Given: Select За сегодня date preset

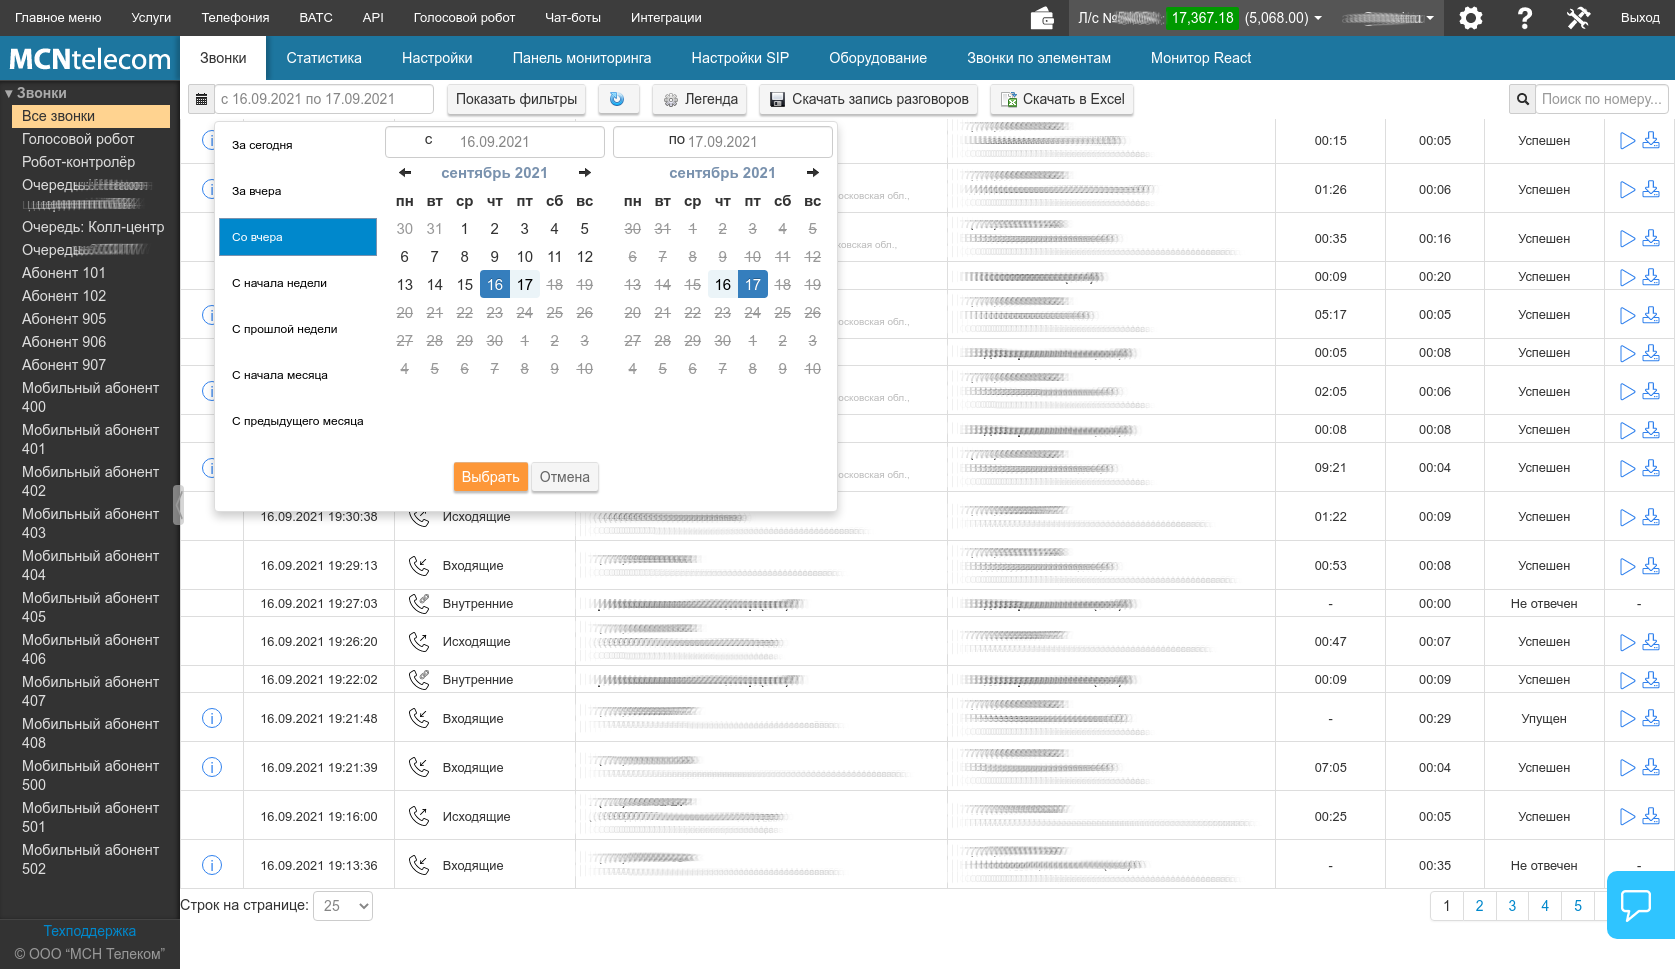Looking at the screenshot, I should click(x=298, y=145).
